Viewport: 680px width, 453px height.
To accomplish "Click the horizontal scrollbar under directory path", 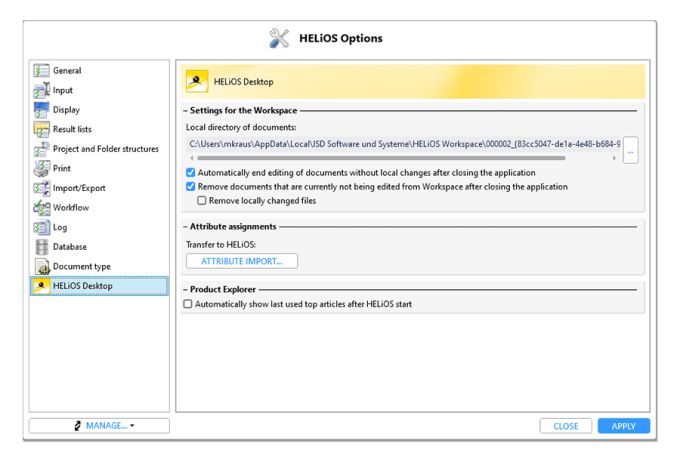I will pos(381,158).
